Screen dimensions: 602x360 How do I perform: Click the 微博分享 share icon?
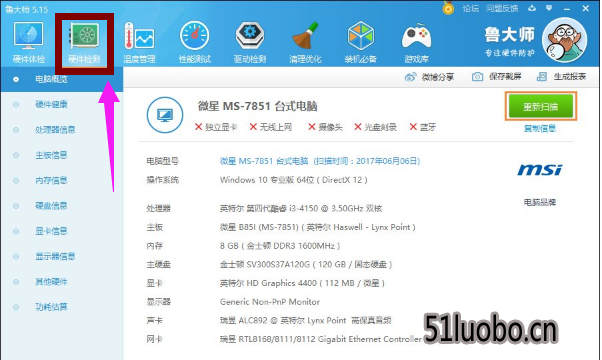[410, 77]
